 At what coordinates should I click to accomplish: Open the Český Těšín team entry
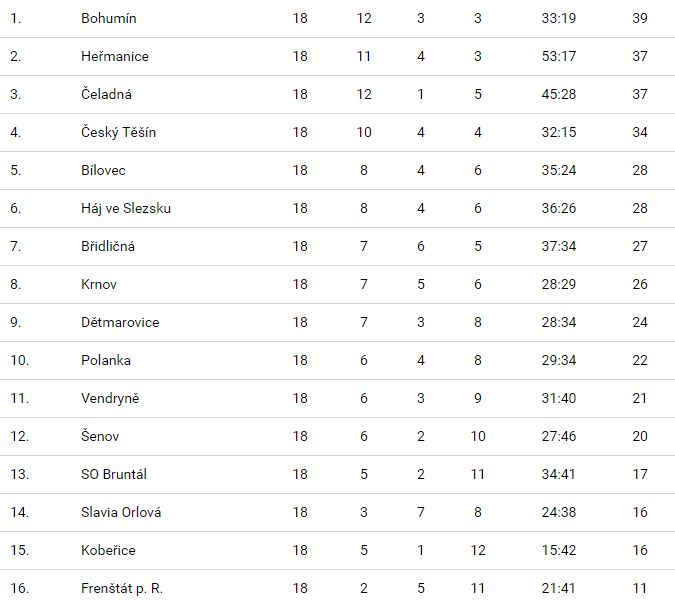(x=118, y=132)
